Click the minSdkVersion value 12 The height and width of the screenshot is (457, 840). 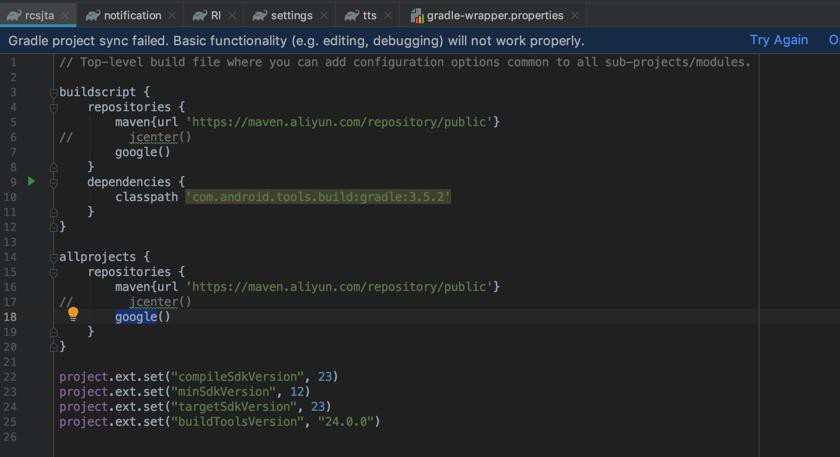297,392
